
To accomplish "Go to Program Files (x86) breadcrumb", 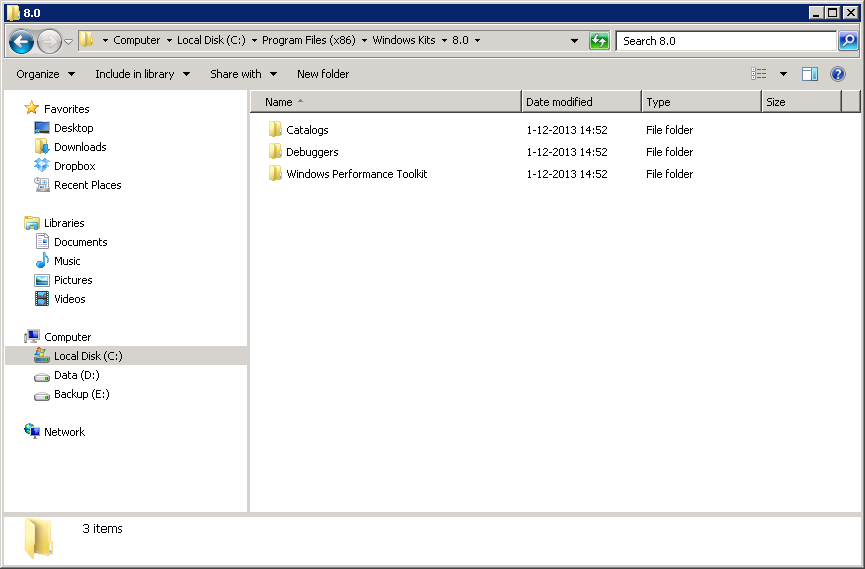I will (308, 40).
